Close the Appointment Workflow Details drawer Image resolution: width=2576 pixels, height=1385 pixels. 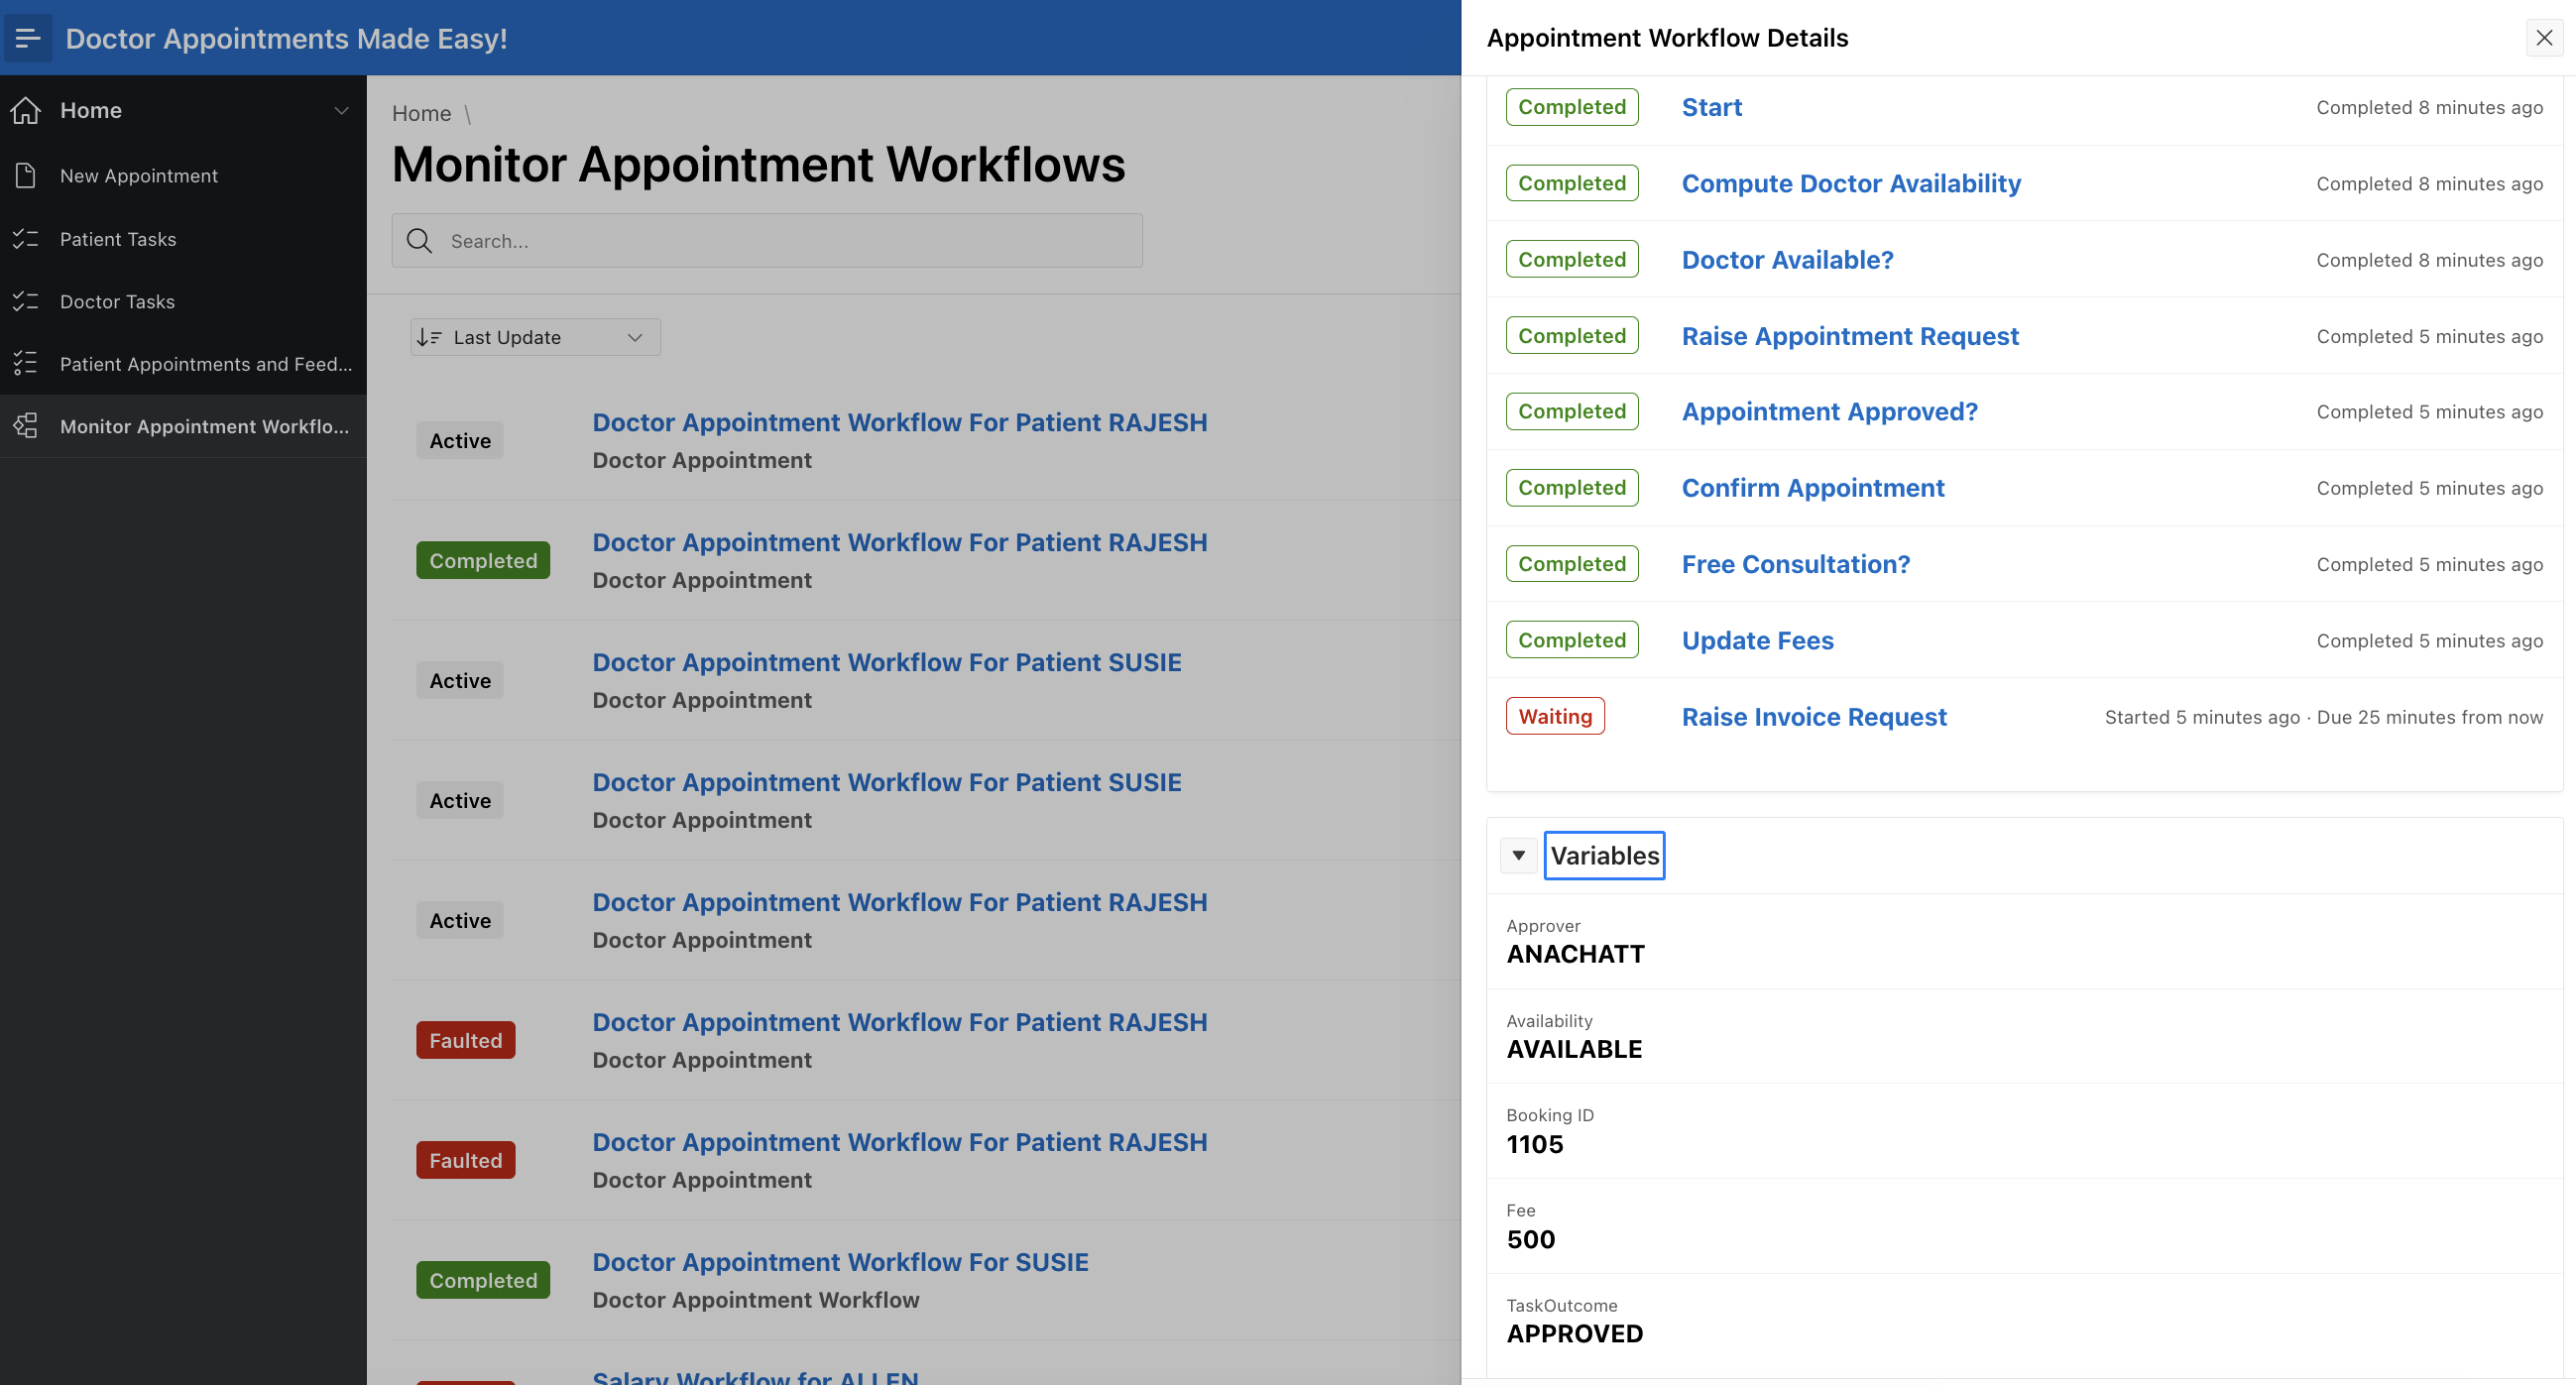[x=2544, y=38]
